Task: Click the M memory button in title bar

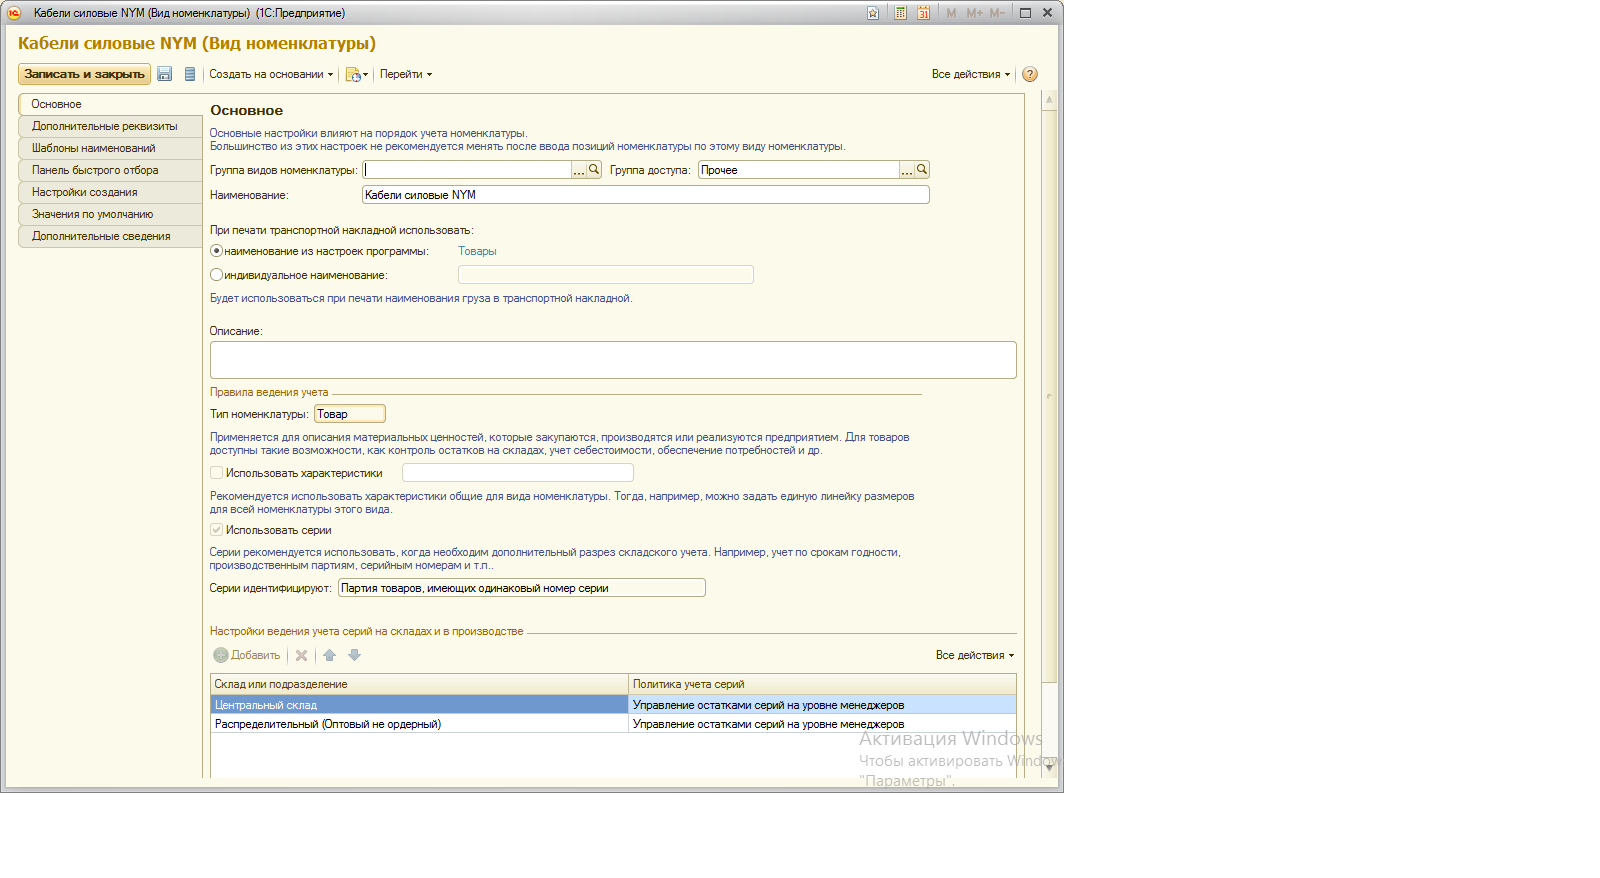Action: (x=951, y=13)
